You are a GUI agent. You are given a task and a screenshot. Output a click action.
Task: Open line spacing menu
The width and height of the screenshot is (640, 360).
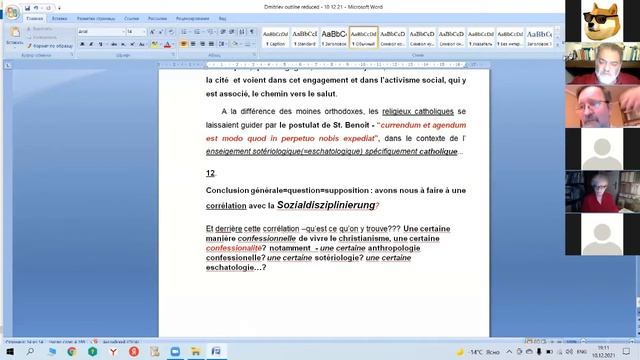pyautogui.click(x=222, y=44)
